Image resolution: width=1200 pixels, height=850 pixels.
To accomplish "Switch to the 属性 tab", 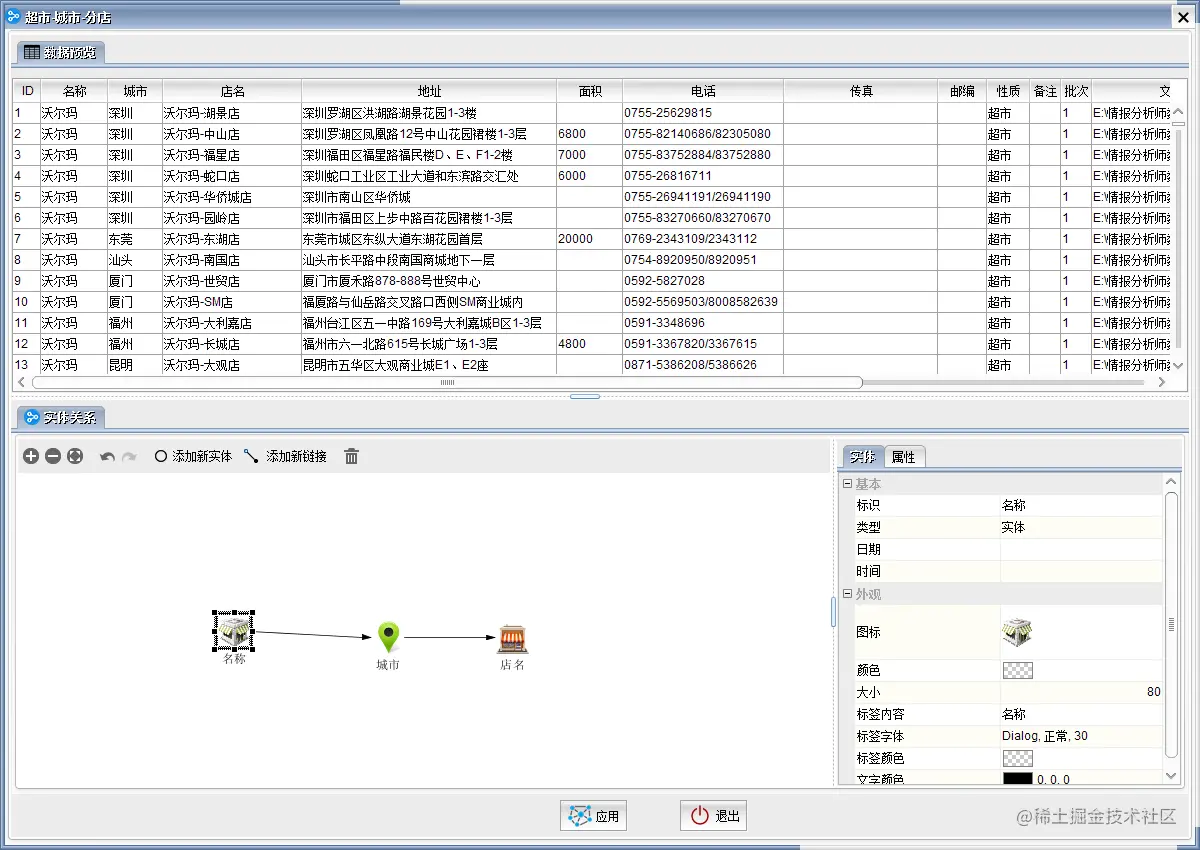I will coord(904,457).
